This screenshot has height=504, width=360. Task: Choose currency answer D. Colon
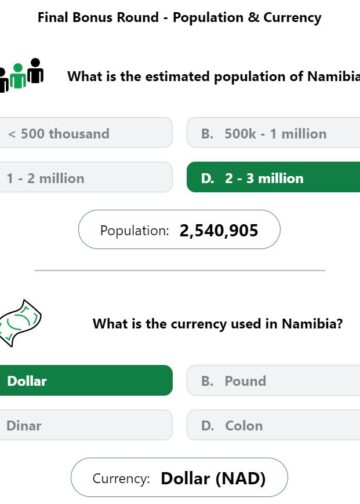pos(273,425)
